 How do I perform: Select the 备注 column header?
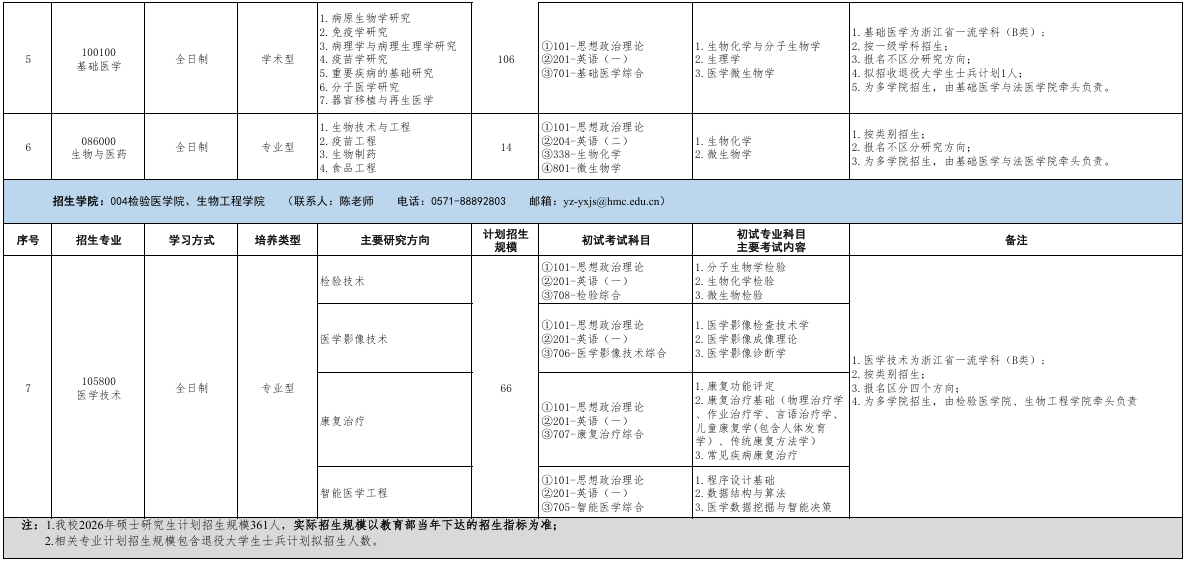pos(1016,241)
